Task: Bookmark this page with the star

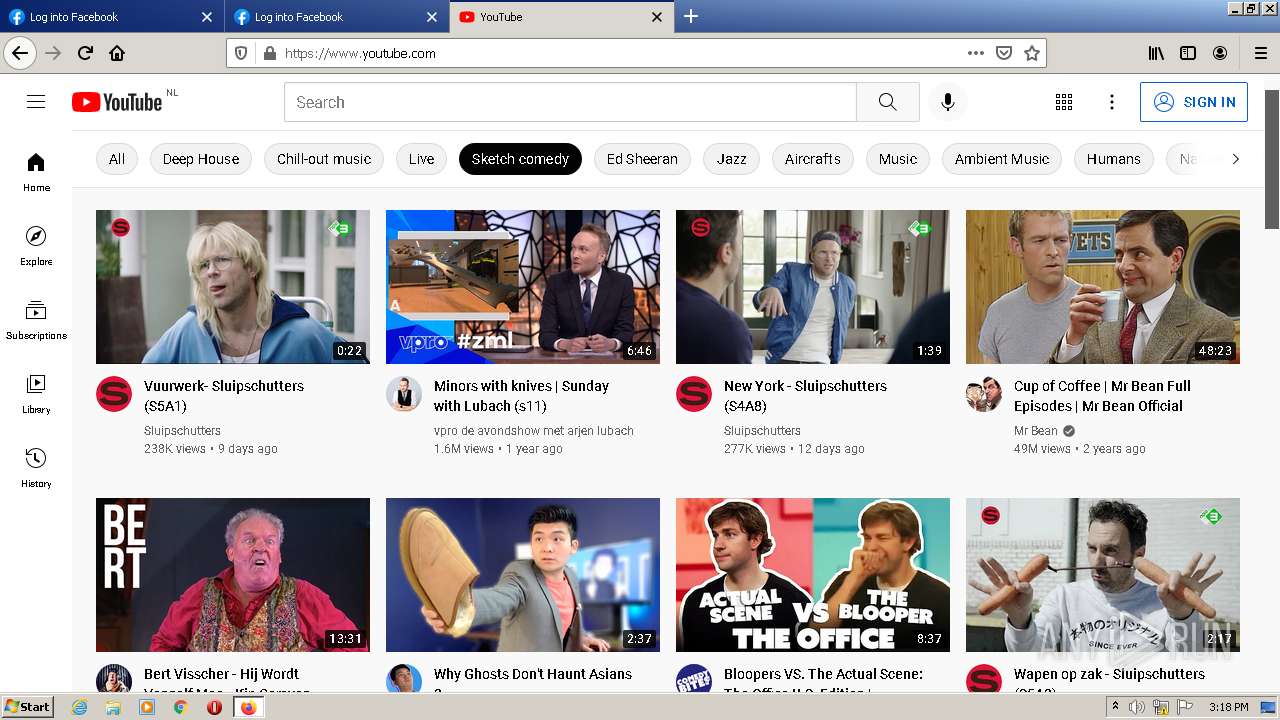Action: pos(1032,53)
